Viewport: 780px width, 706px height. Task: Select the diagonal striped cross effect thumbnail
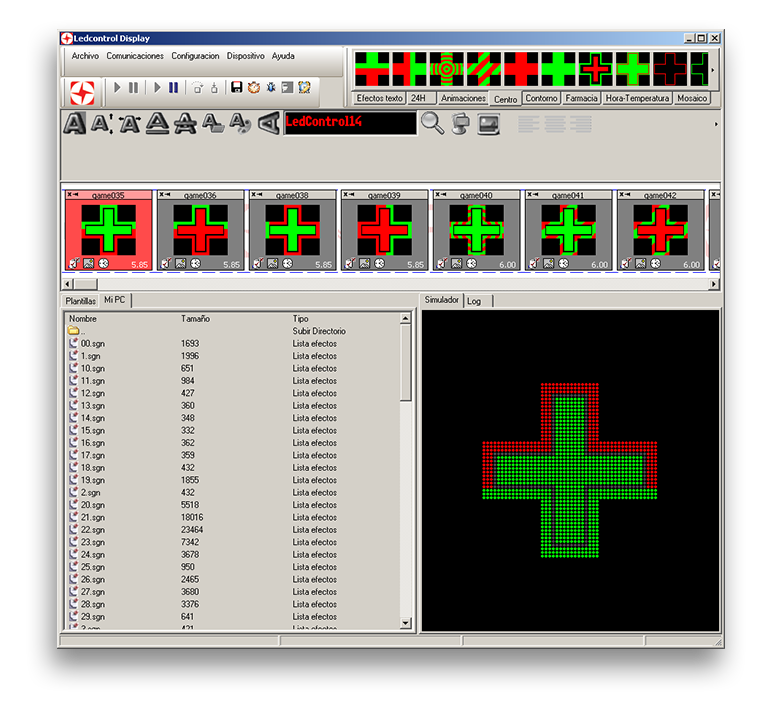[x=484, y=69]
